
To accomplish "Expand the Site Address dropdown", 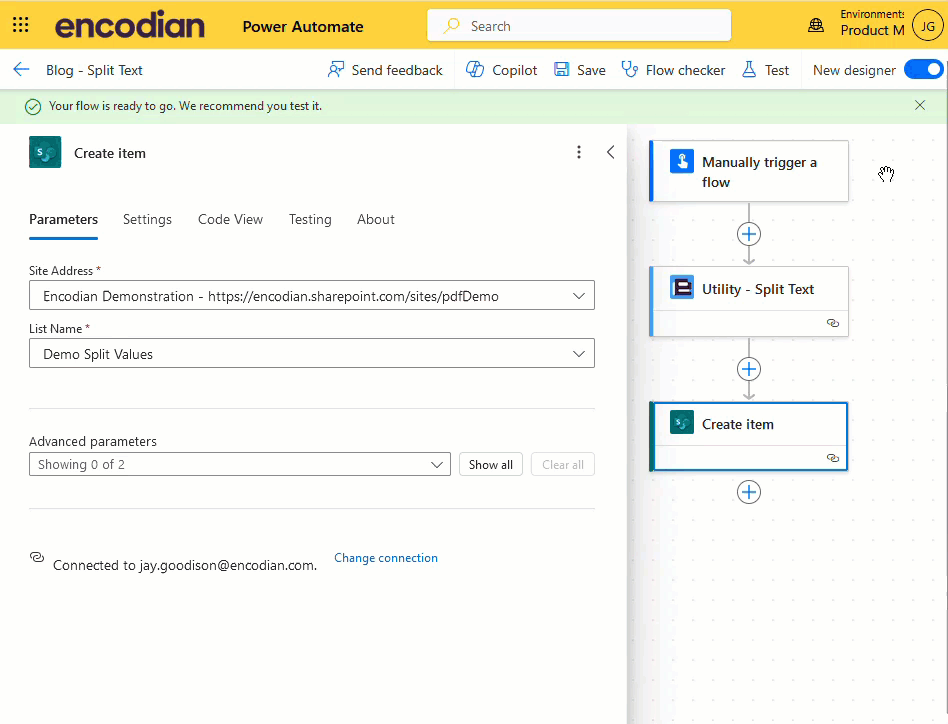I will pyautogui.click(x=579, y=296).
